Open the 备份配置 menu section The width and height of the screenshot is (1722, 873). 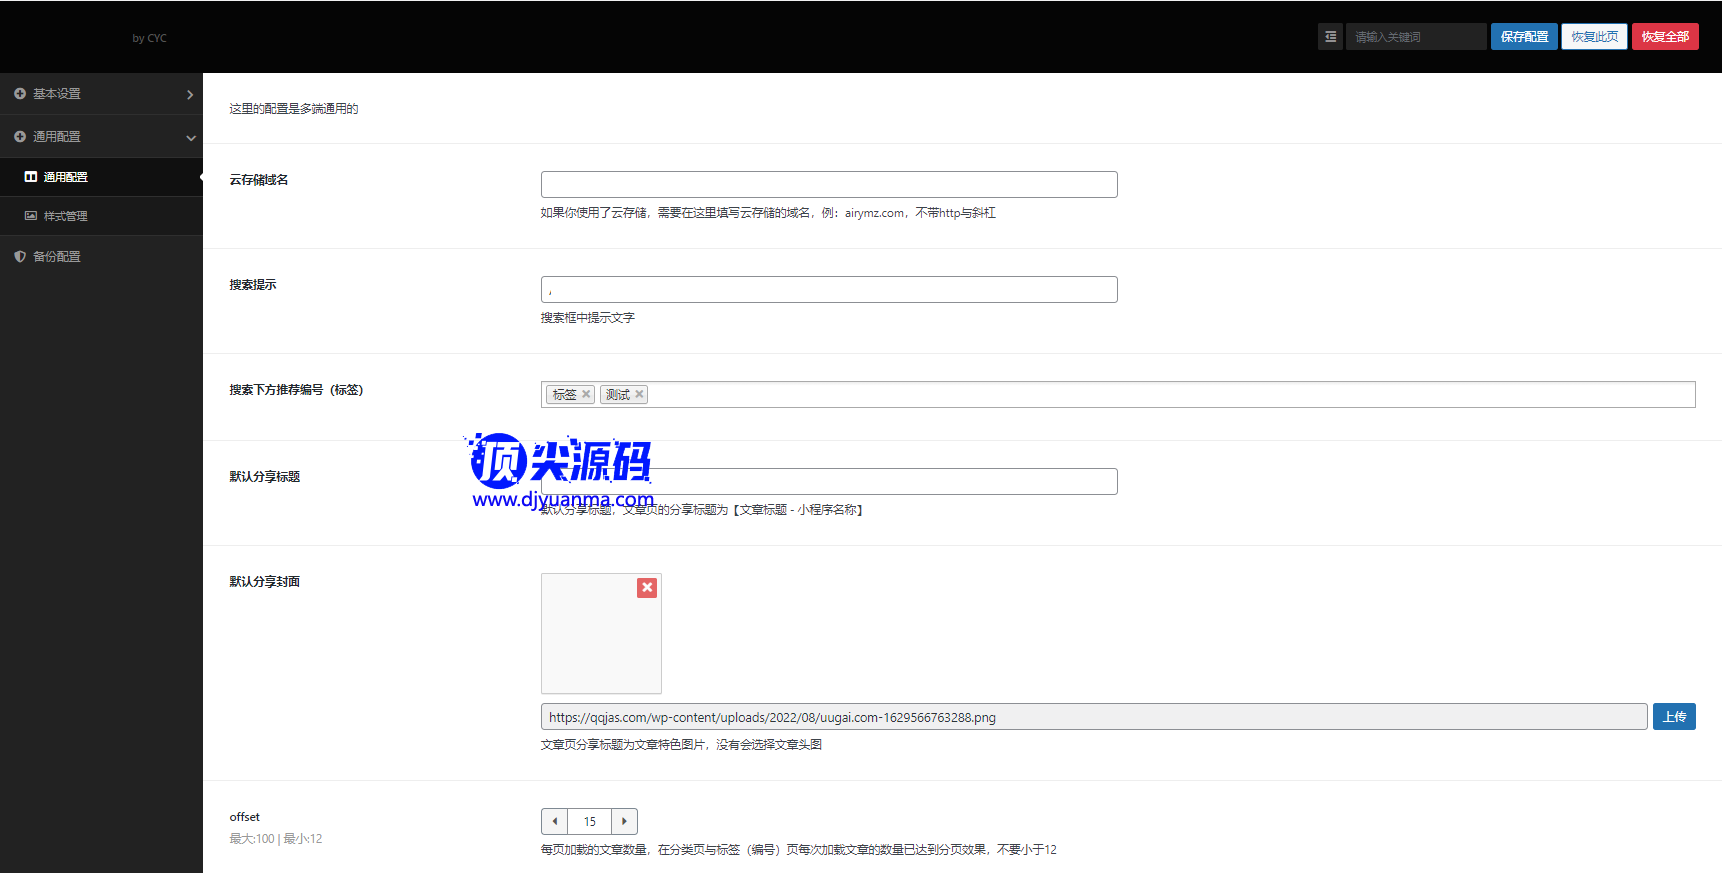point(57,257)
